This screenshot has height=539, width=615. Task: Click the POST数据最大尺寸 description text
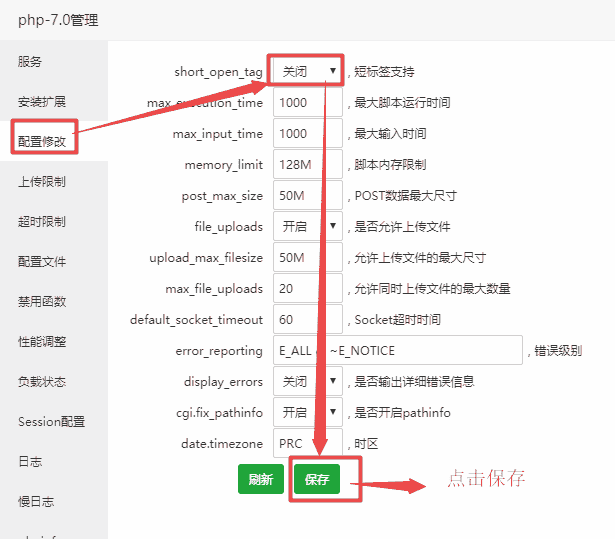(x=406, y=196)
